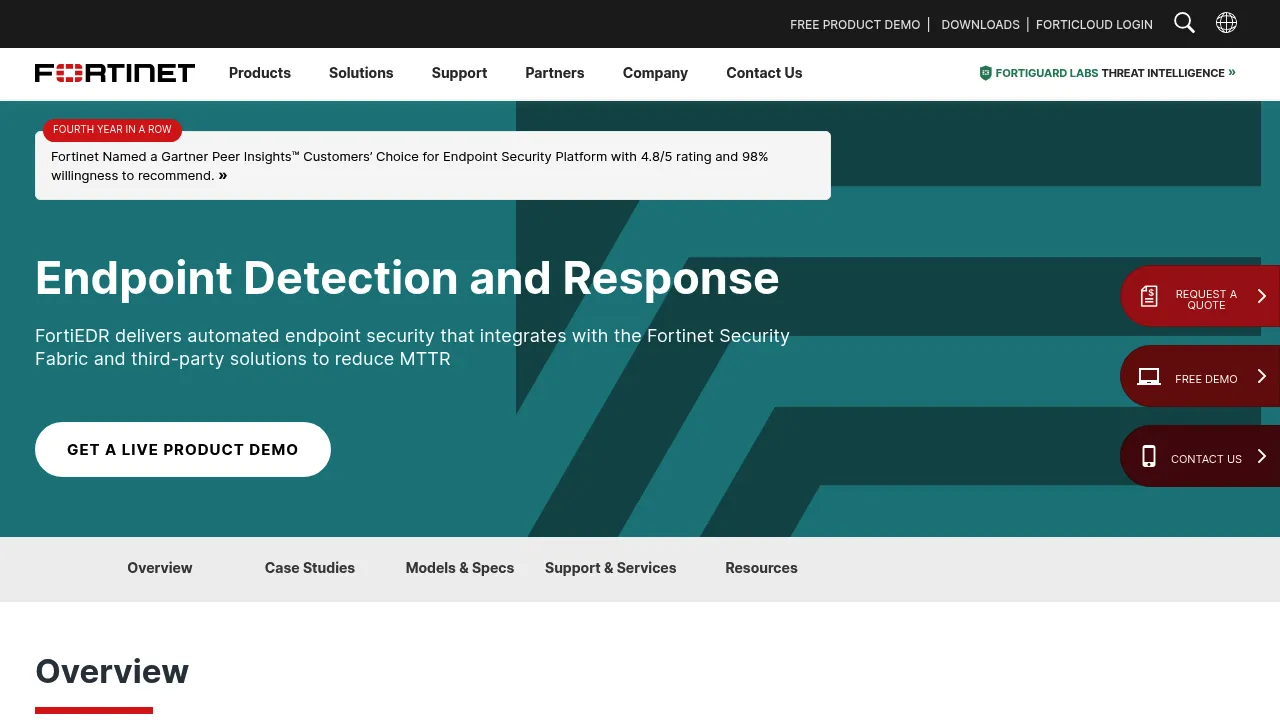
Task: Open FortiGuard Labs Threat Intelligence link
Action: (1107, 73)
